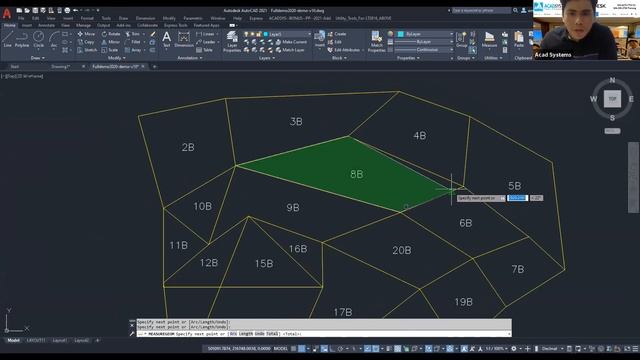This screenshot has width=640, height=360.
Task: Click the Undo arrow in Quick Access
Action: [x=76, y=10]
